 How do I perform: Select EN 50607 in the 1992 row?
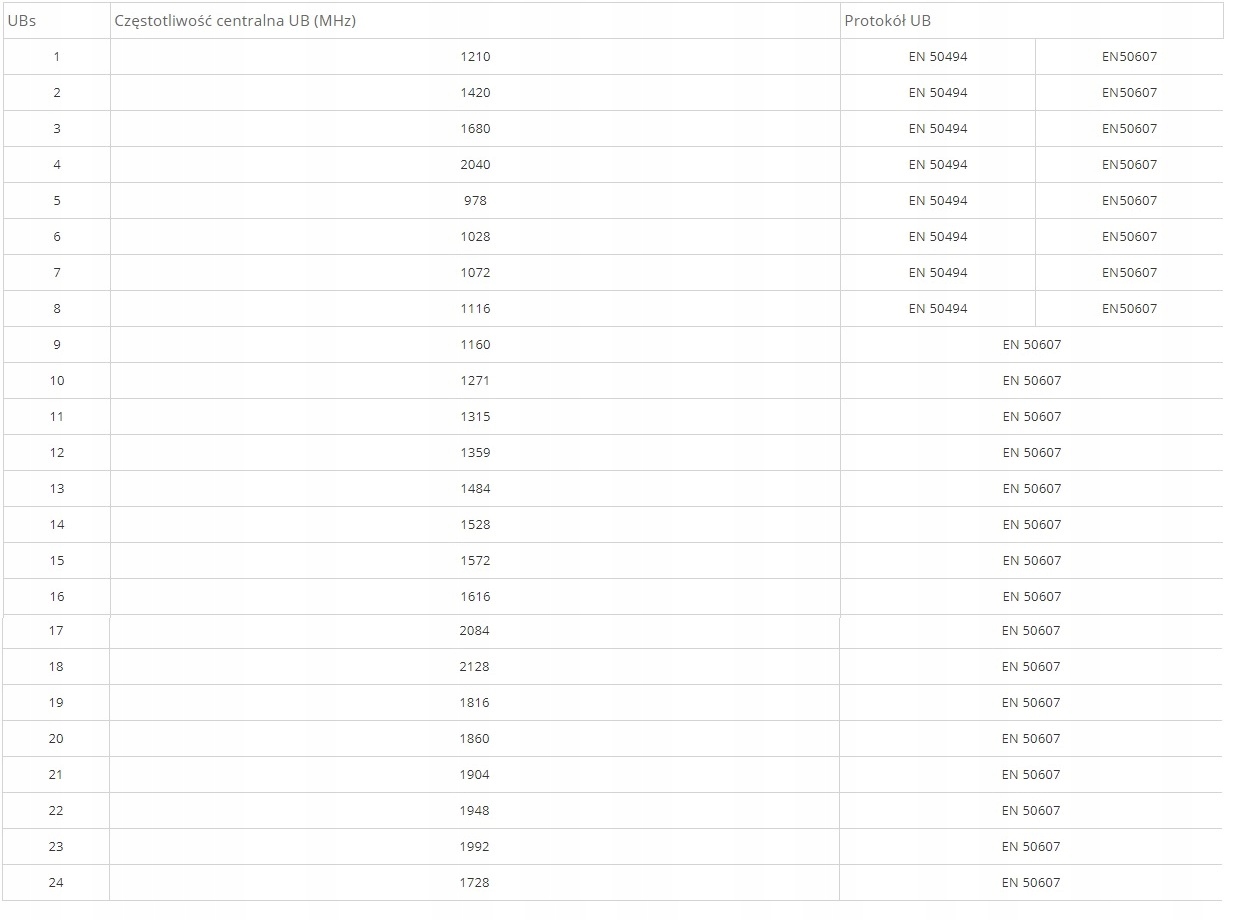pyautogui.click(x=1030, y=847)
